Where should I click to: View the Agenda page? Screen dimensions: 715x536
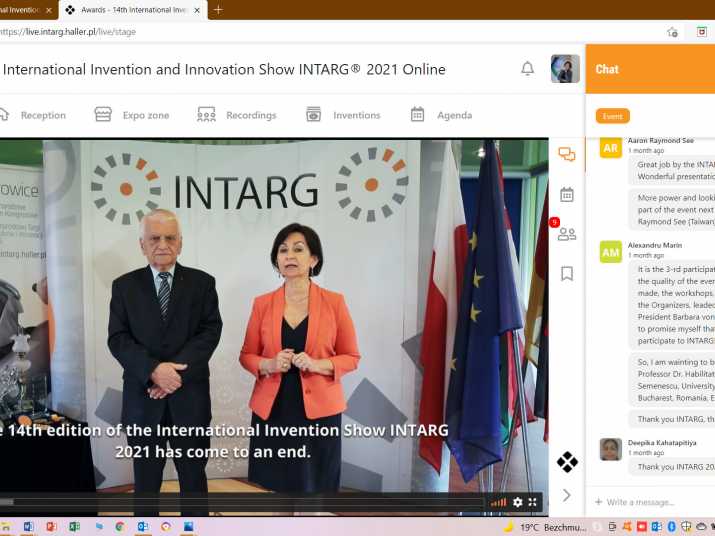pyautogui.click(x=441, y=115)
